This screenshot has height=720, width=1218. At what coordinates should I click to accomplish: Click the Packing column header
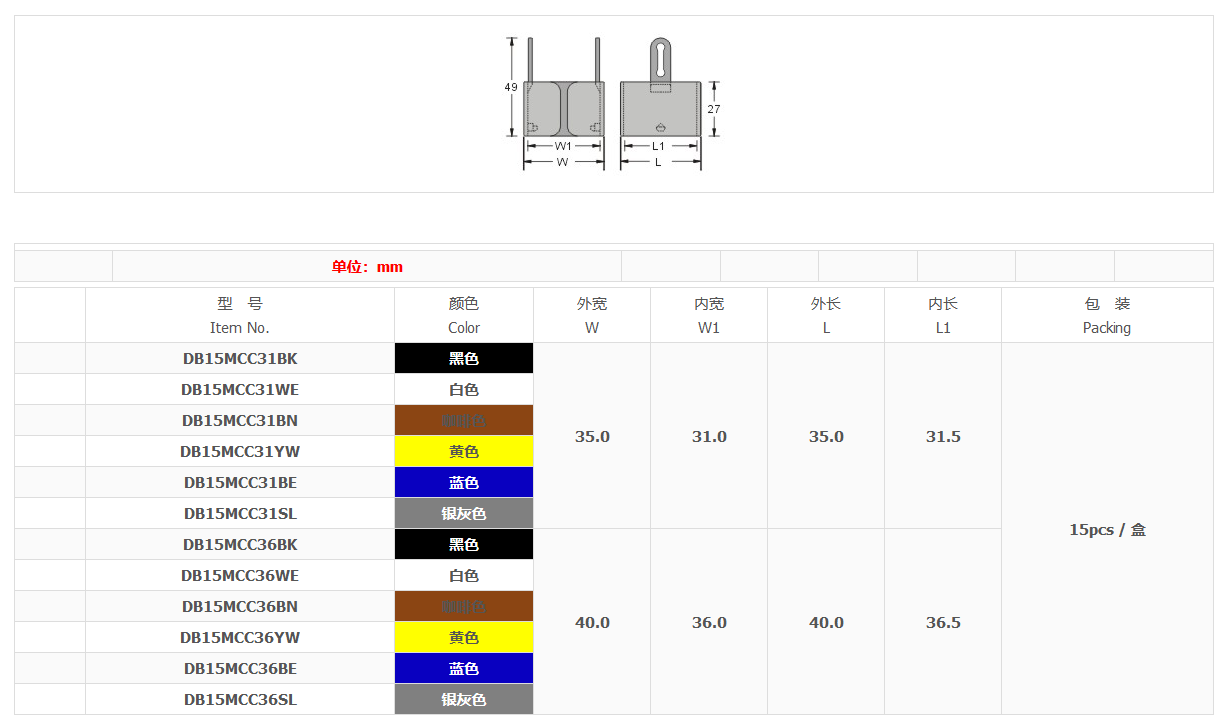pos(1107,315)
